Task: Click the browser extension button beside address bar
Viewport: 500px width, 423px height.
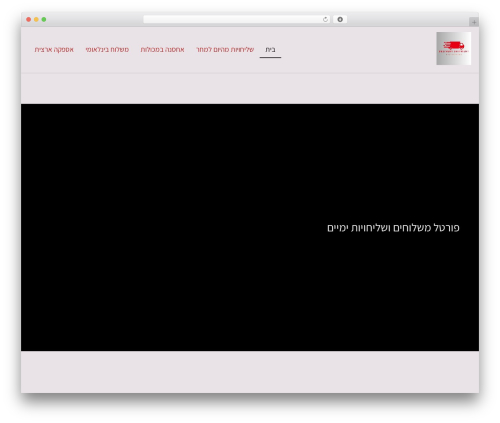Action: pos(340,20)
